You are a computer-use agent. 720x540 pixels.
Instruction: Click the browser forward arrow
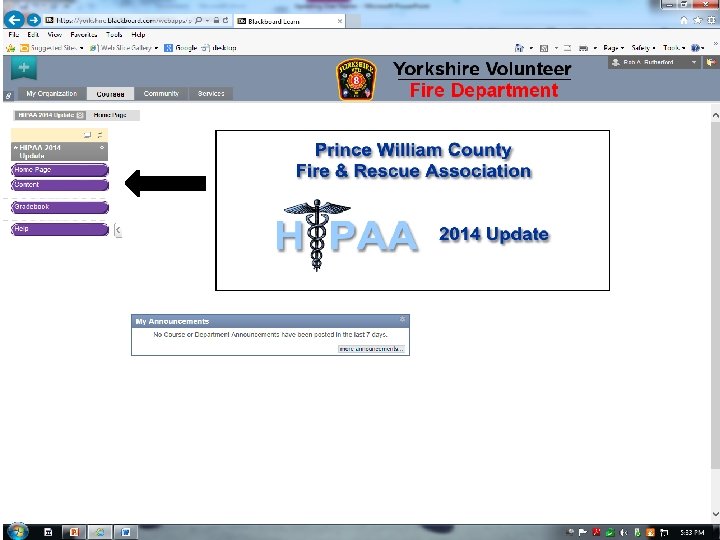(x=34, y=20)
